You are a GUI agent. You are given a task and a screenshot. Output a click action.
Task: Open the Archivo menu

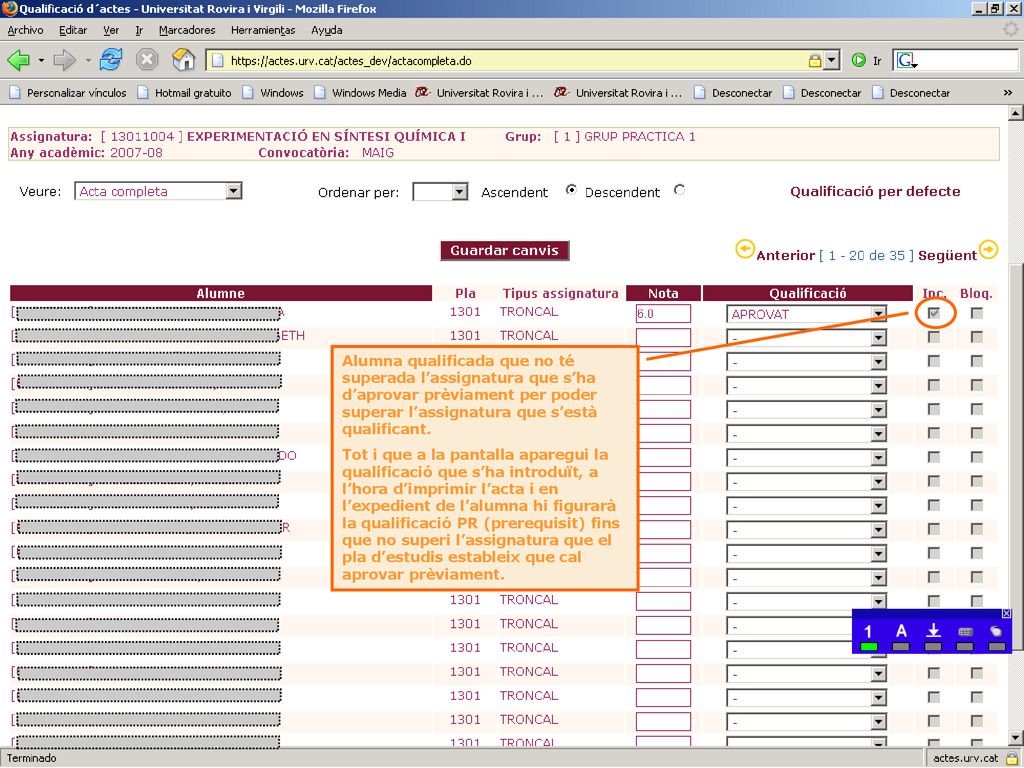[25, 30]
